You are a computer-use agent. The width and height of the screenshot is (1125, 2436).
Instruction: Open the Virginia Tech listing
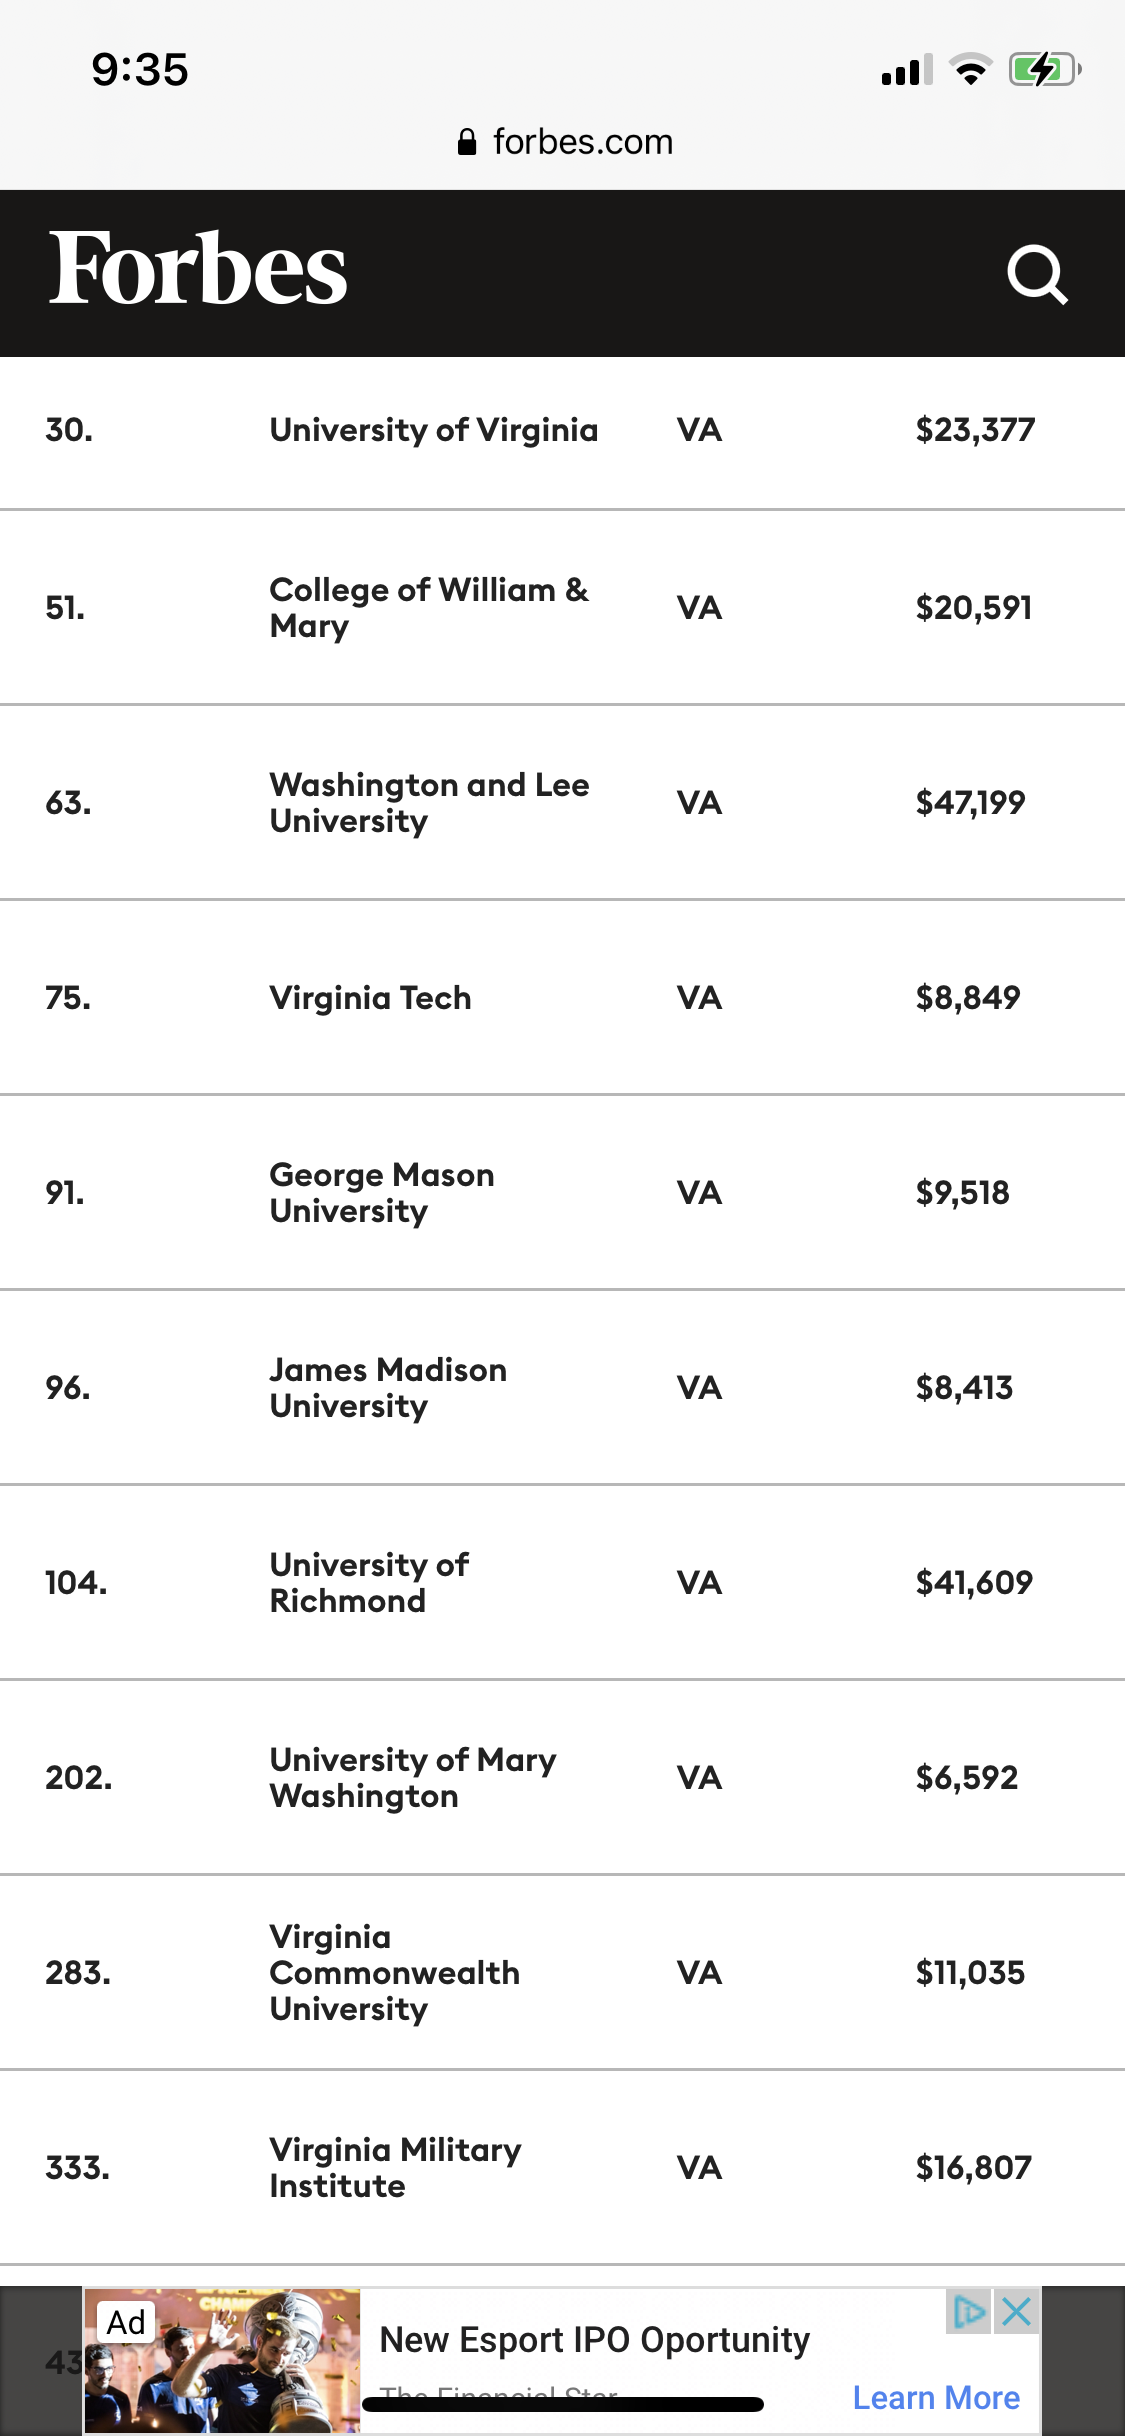(370, 997)
